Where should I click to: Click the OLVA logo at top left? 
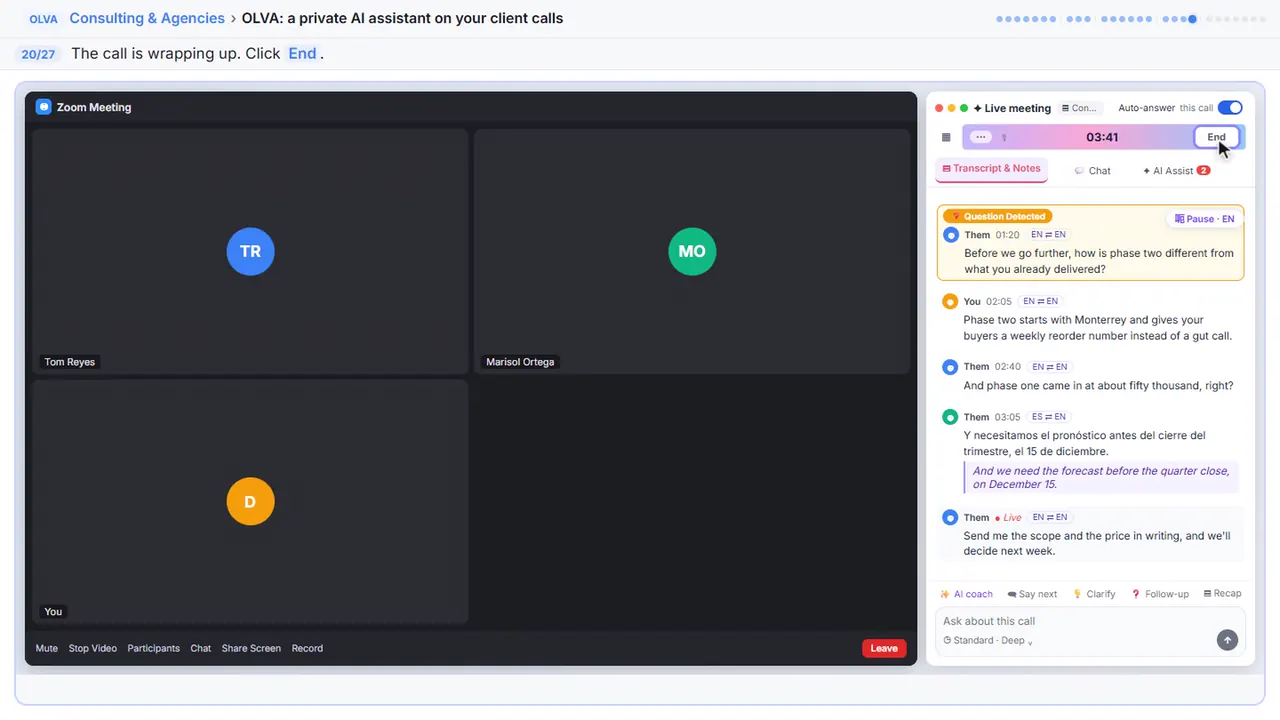click(43, 19)
